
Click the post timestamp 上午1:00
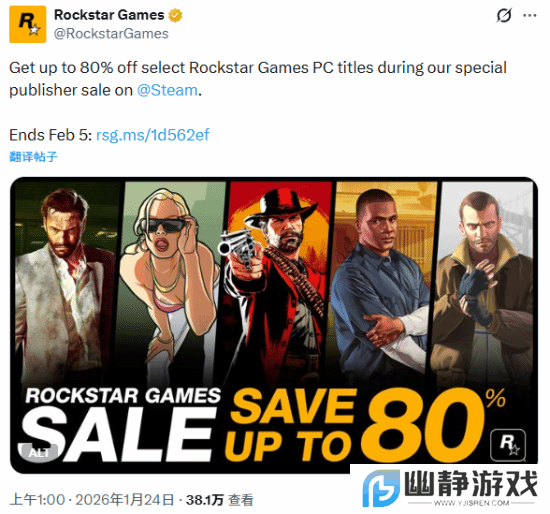pos(37,500)
